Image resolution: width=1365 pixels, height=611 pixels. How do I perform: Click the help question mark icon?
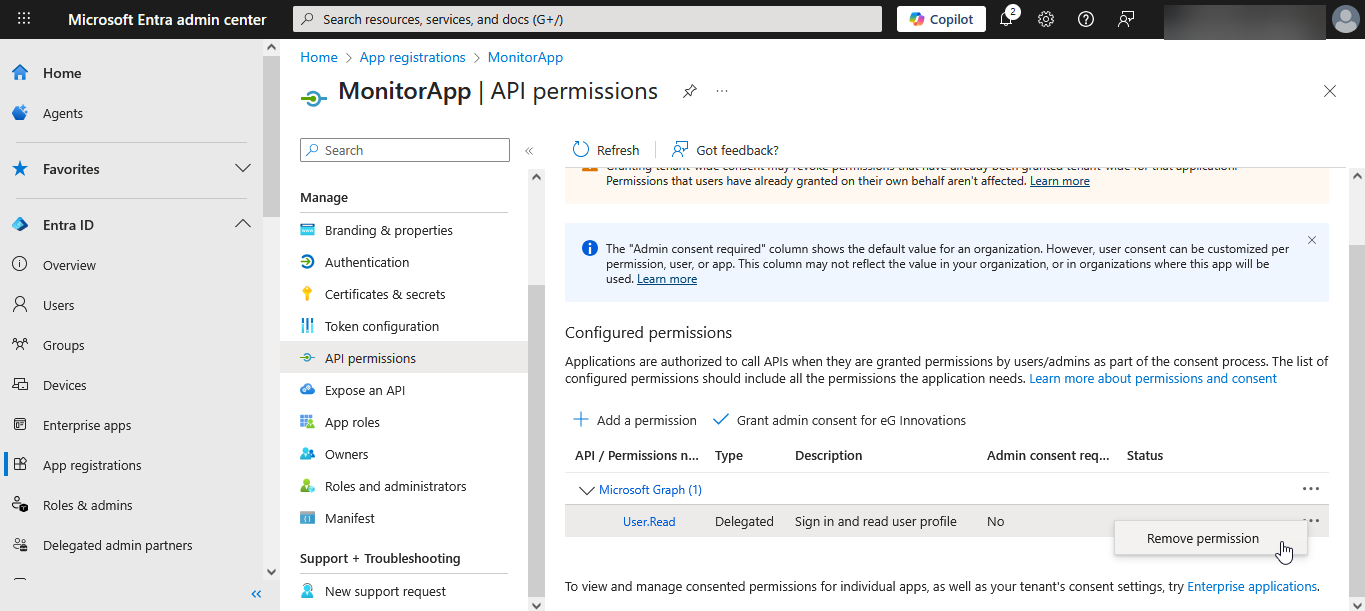click(1086, 19)
